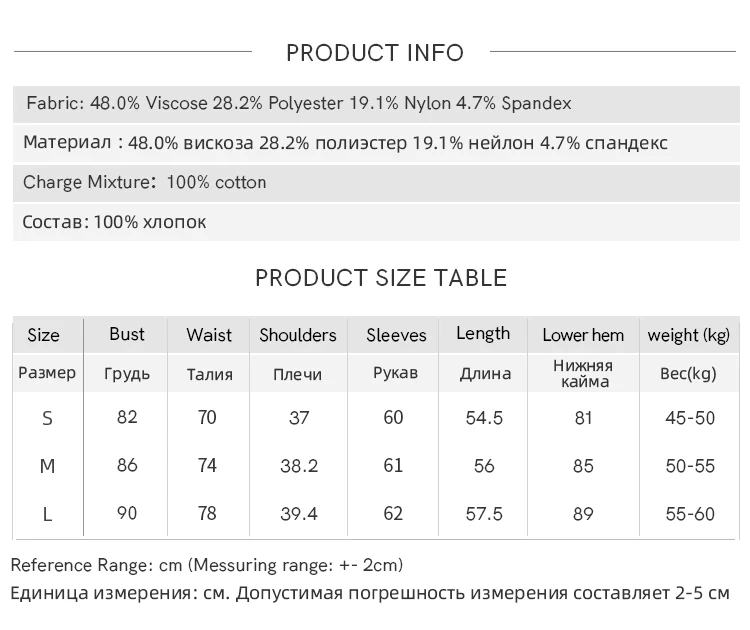Screen dimensions: 750x630
Task: Click the Состав 100% хлопок row
Action: click(x=115, y=222)
